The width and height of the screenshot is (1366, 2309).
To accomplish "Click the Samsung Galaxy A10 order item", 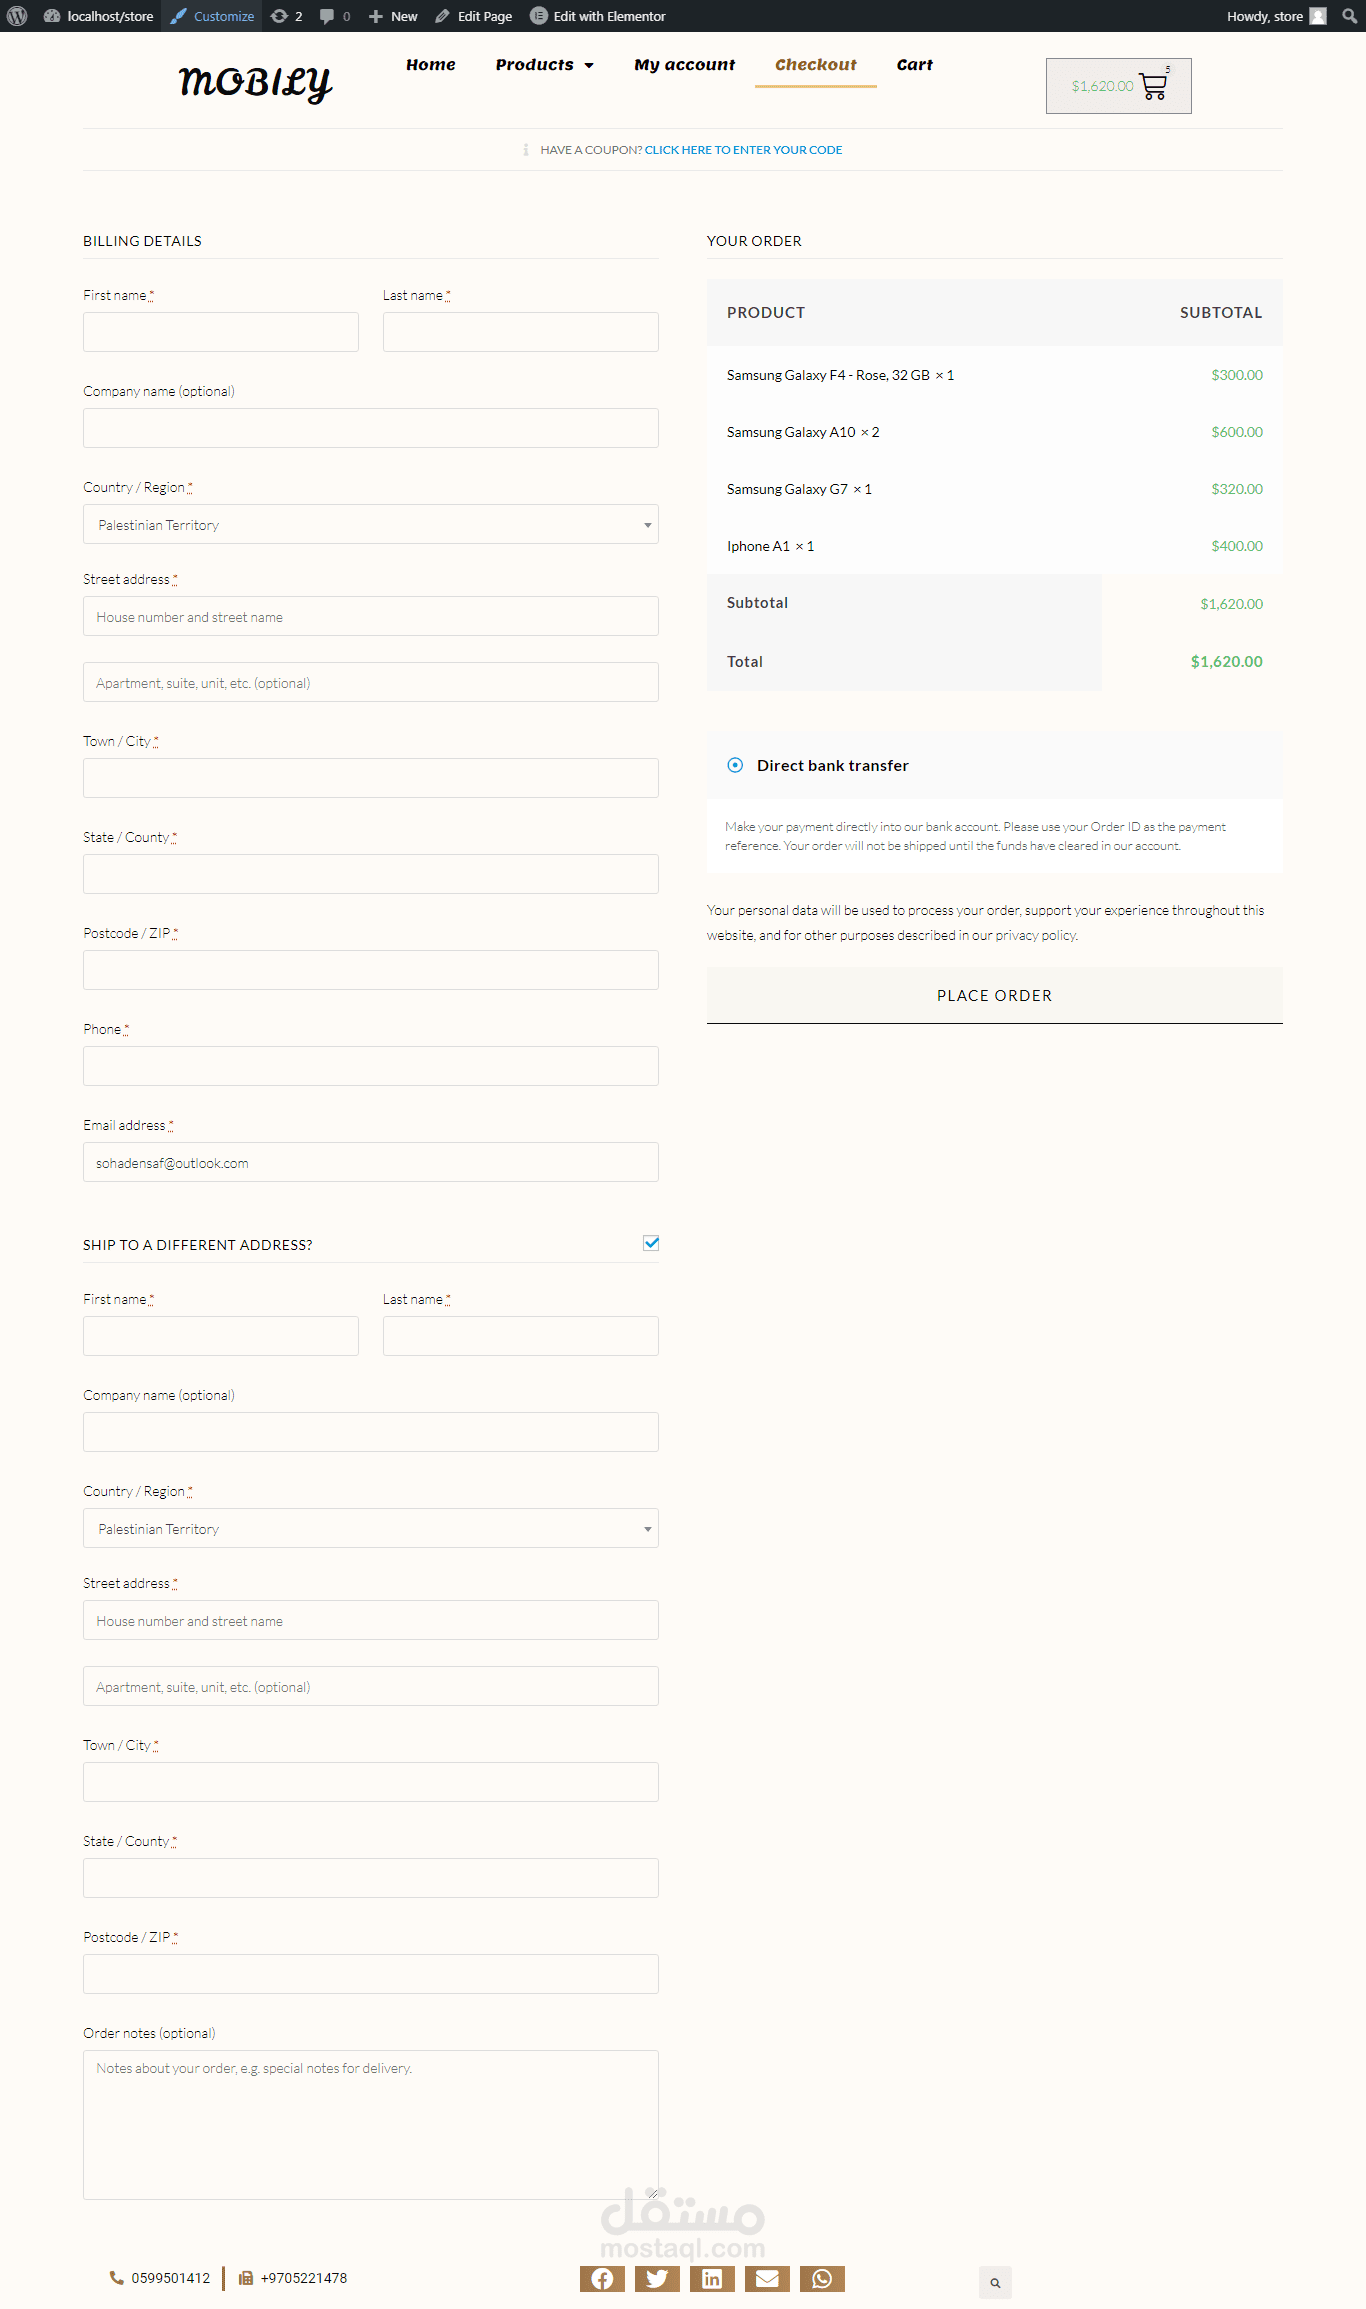I will 803,432.
